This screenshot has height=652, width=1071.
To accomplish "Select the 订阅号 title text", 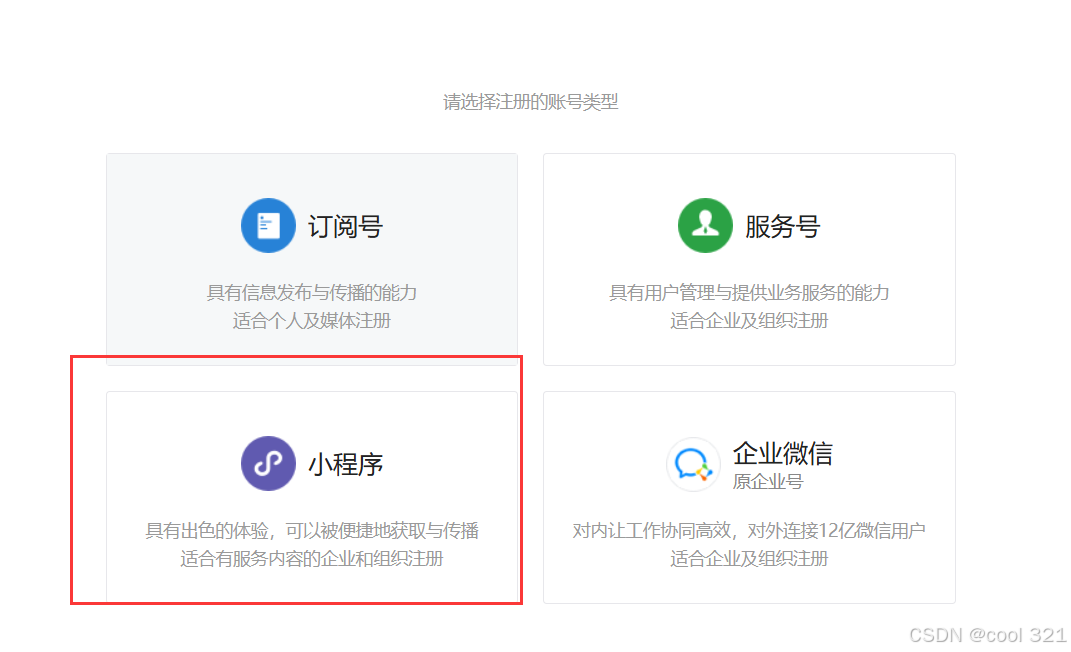I will click(x=345, y=227).
